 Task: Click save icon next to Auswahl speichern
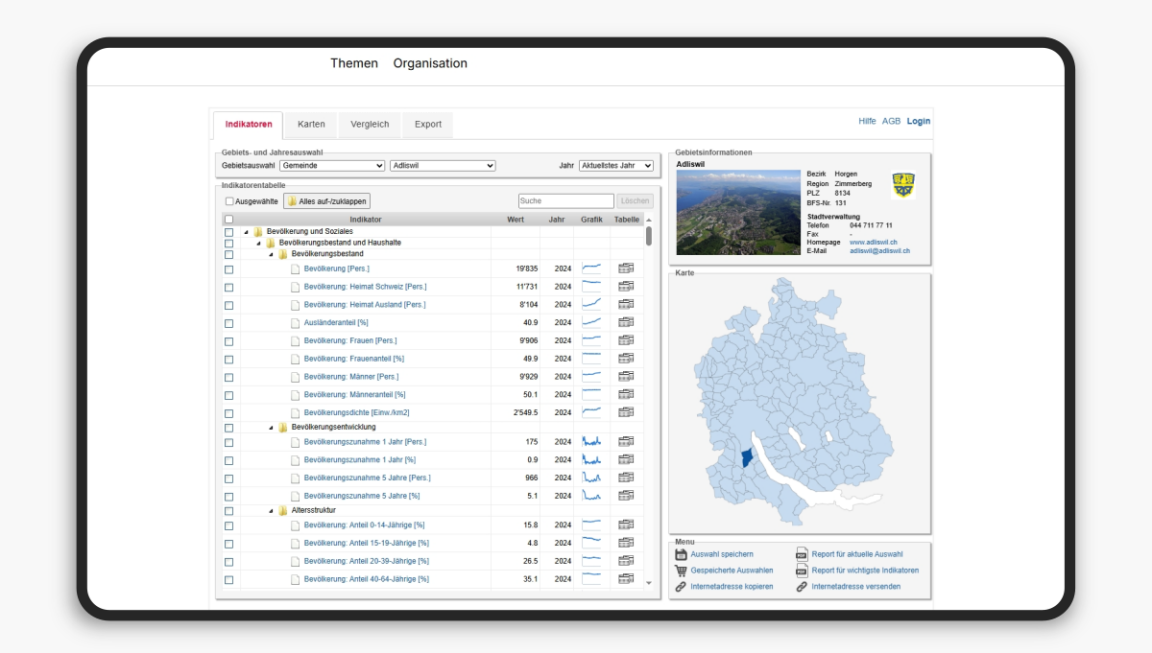681,554
